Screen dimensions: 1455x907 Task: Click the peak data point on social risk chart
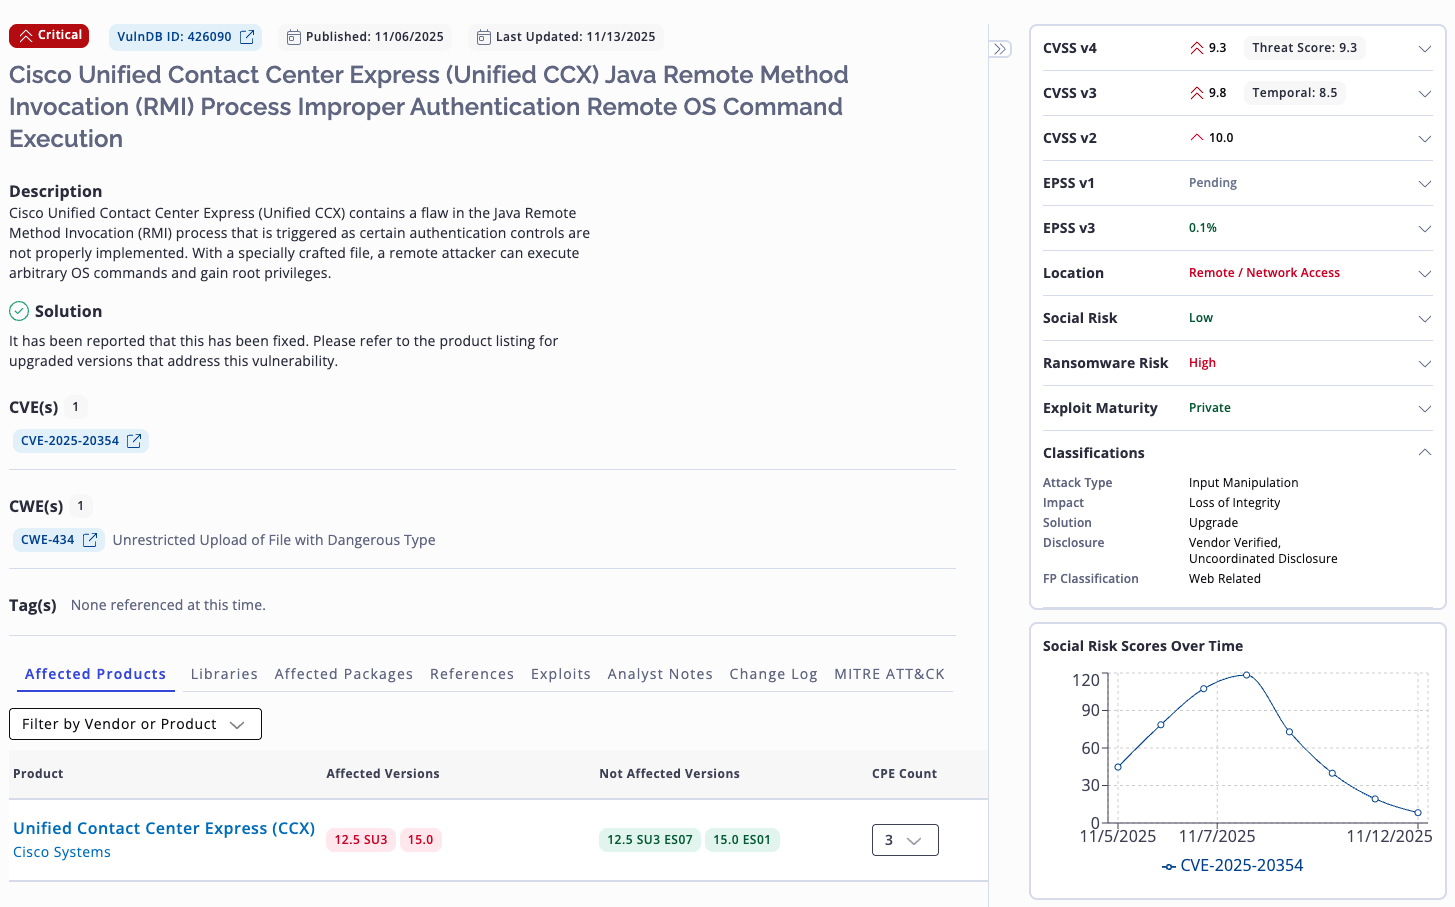(x=1246, y=675)
